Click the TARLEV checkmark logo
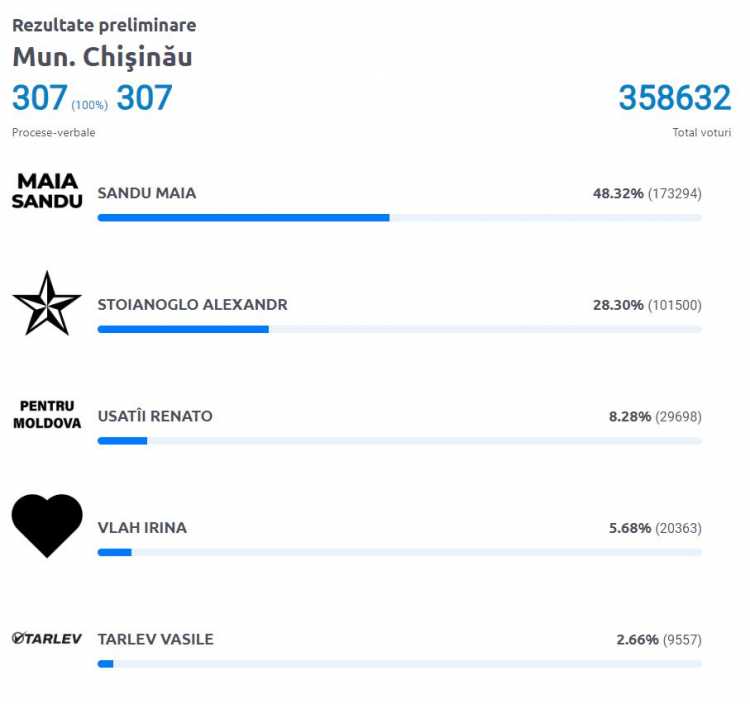 click(x=47, y=638)
